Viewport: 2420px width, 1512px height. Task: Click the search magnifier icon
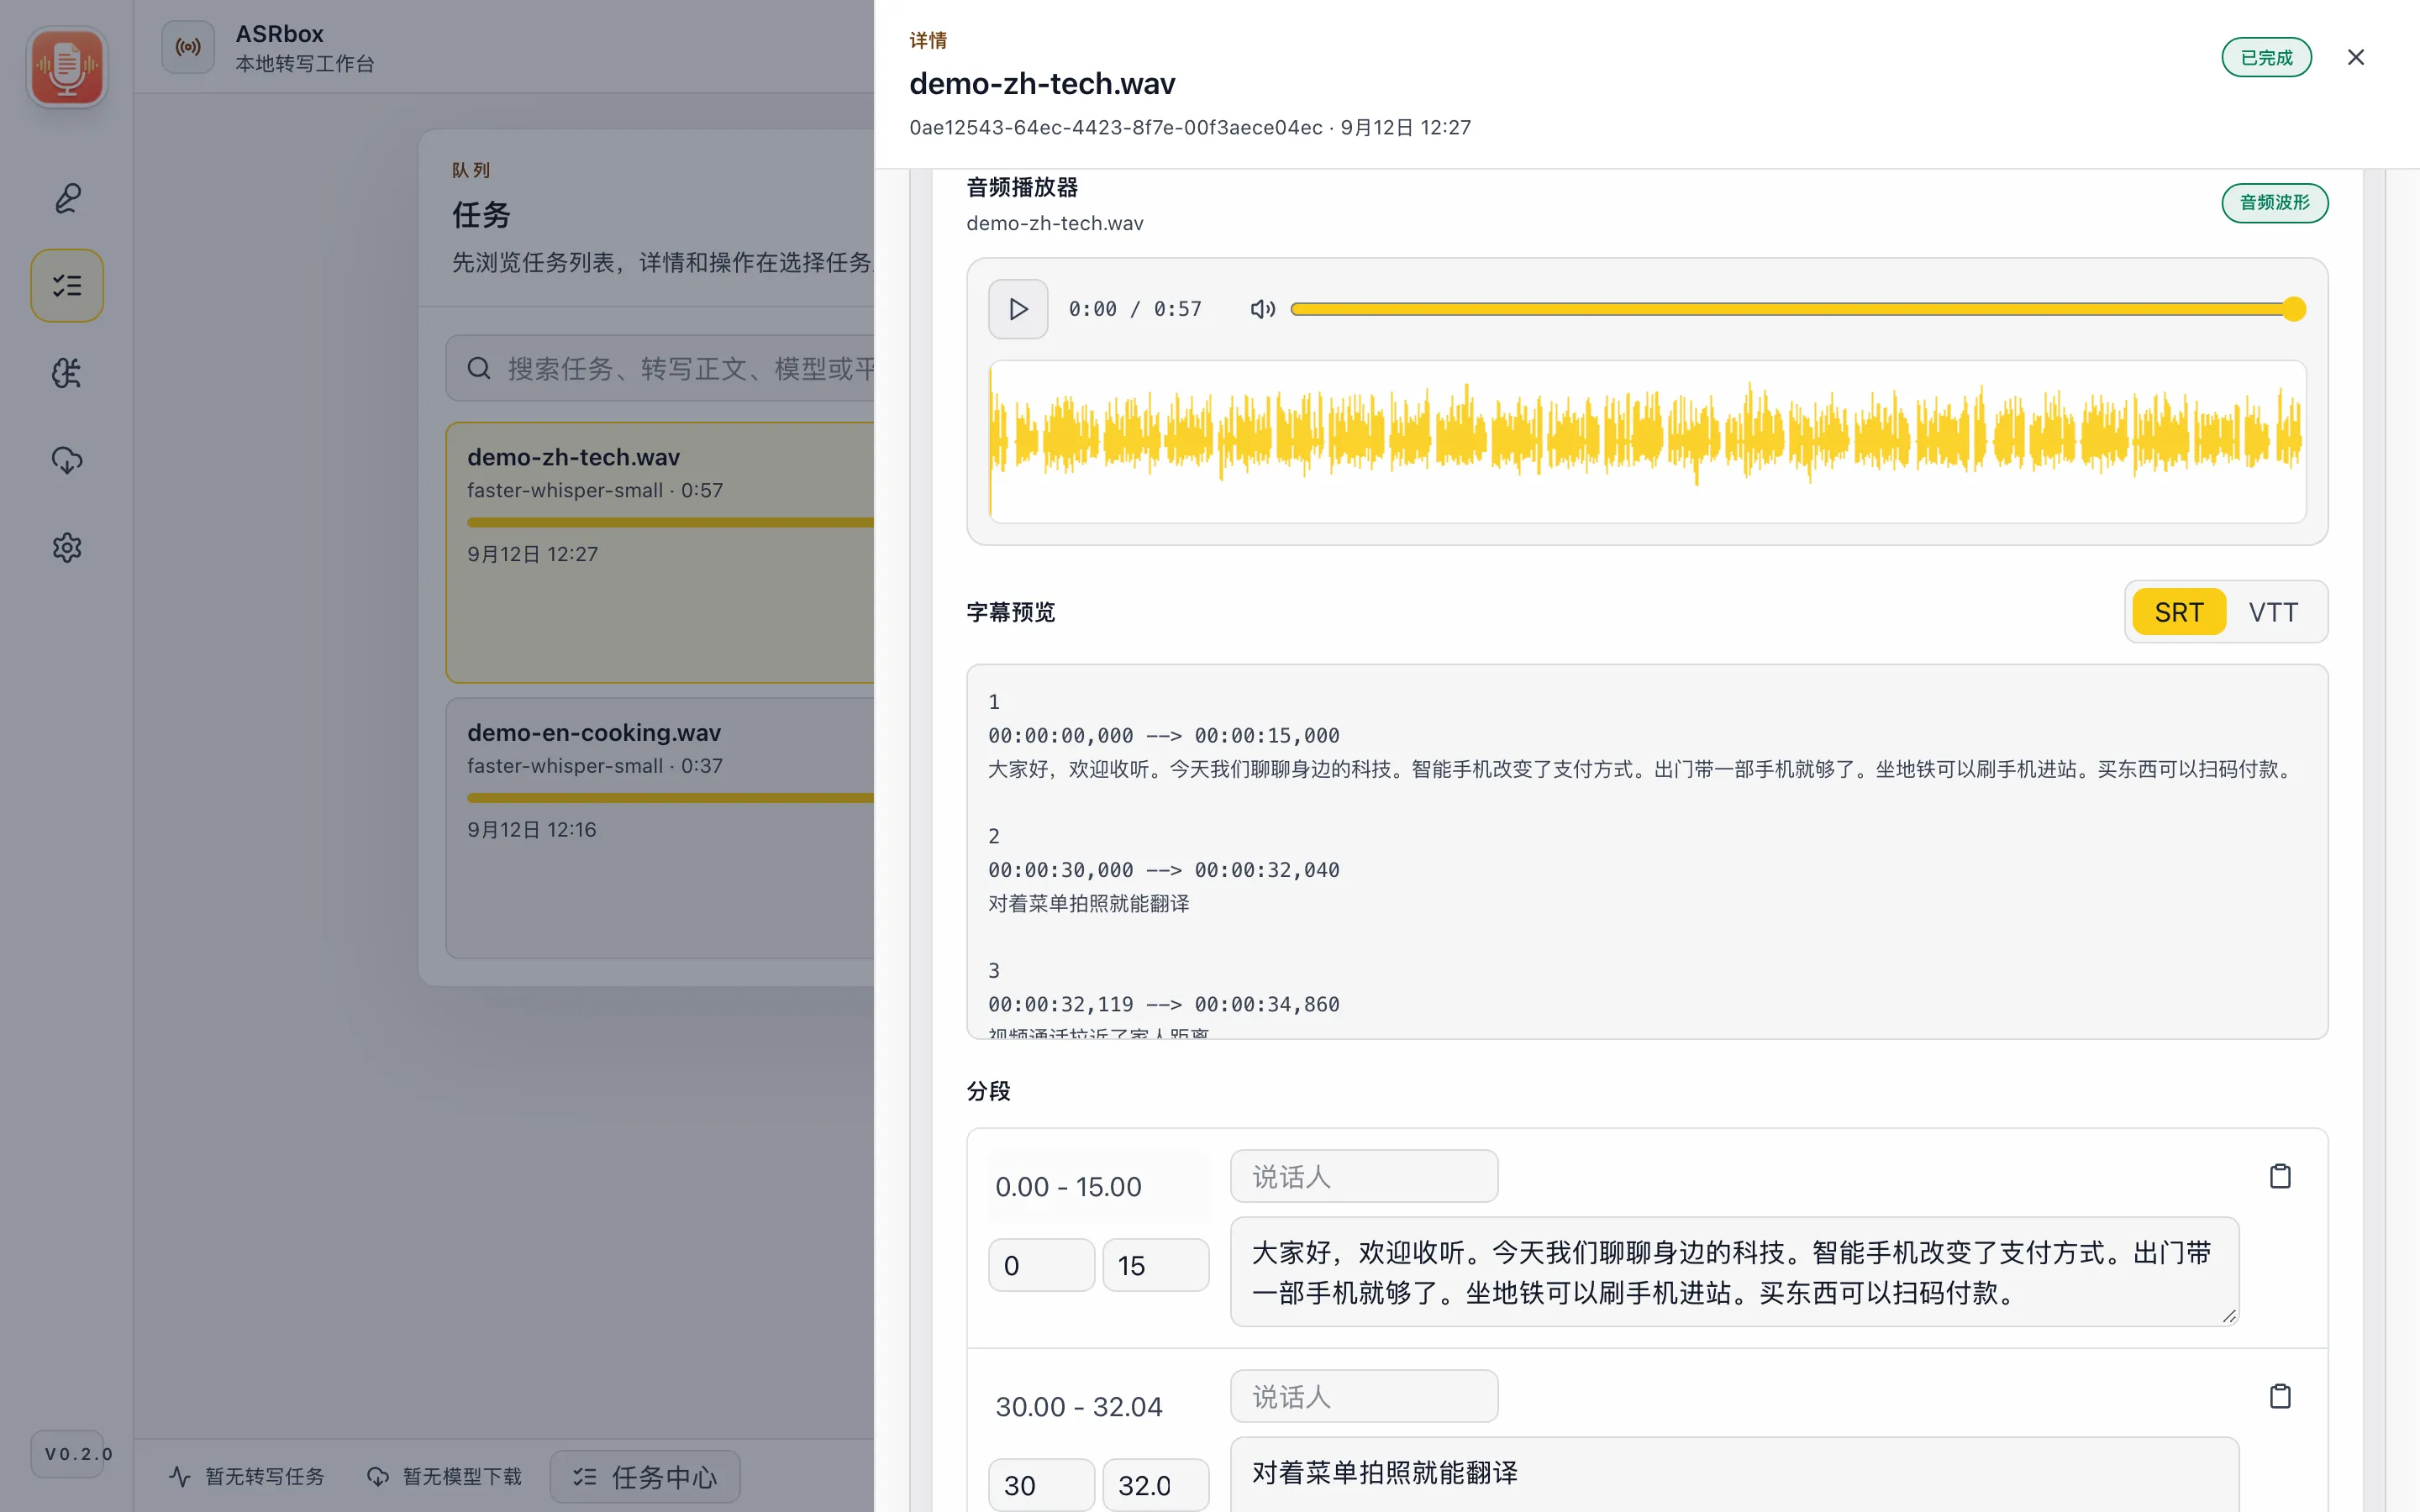click(x=479, y=368)
